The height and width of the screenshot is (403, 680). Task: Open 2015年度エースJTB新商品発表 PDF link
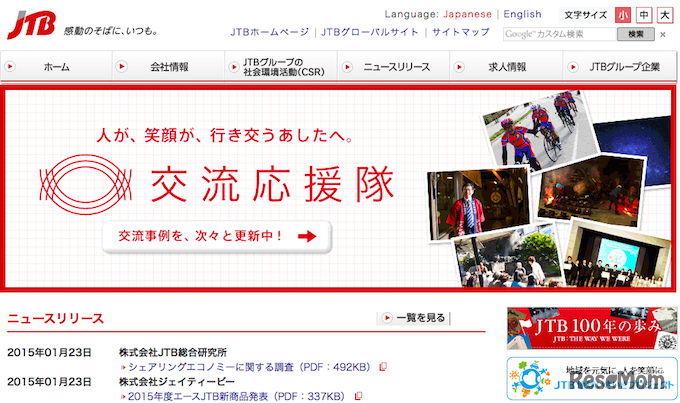pyautogui.click(x=236, y=396)
